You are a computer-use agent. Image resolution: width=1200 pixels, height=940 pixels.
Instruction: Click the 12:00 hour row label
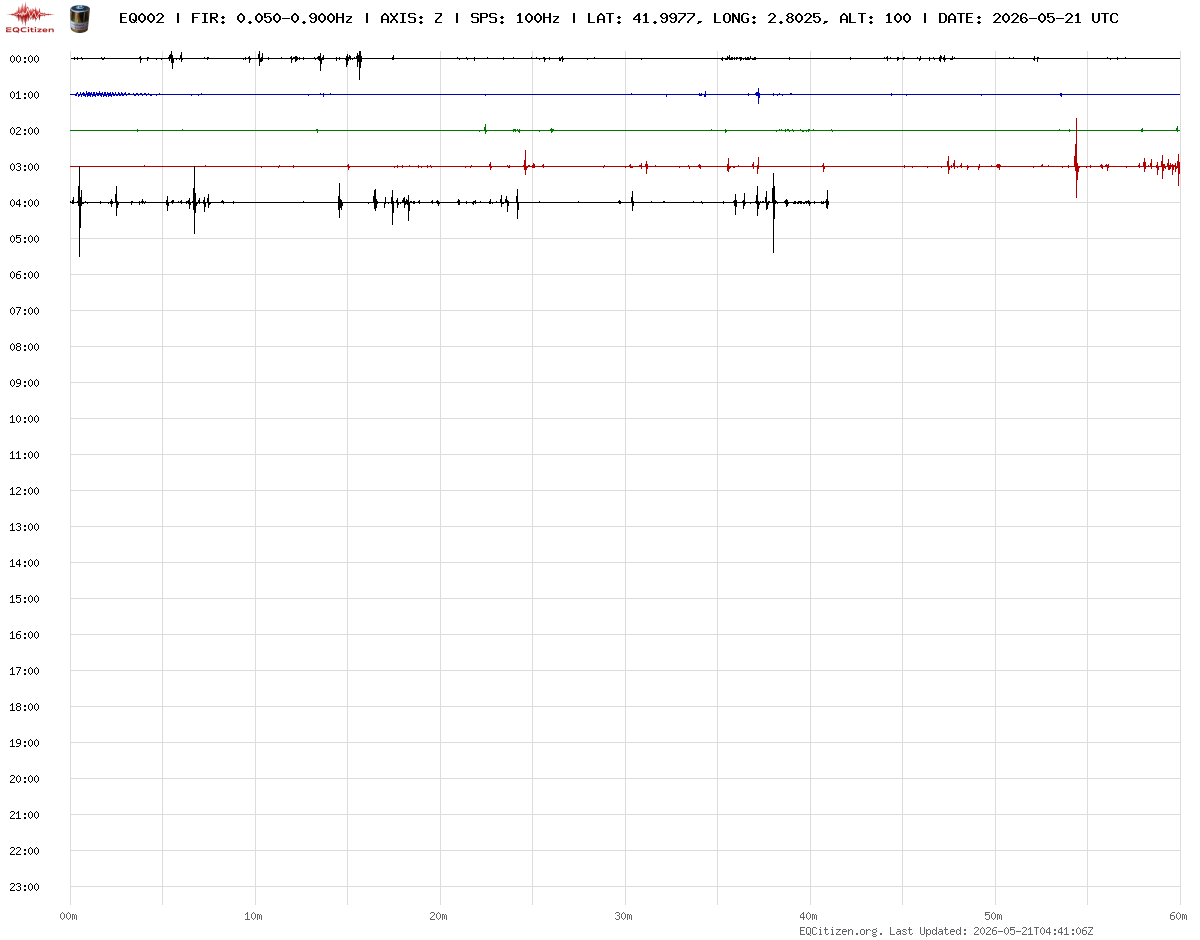tap(24, 491)
